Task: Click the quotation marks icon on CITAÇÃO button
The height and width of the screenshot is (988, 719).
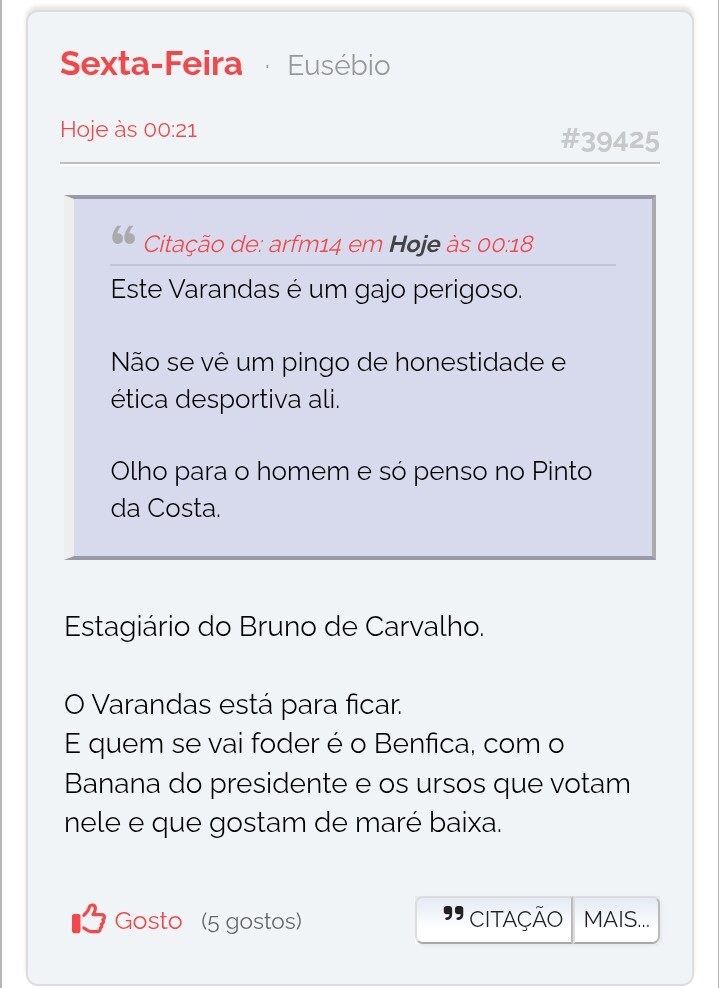Action: coord(453,915)
